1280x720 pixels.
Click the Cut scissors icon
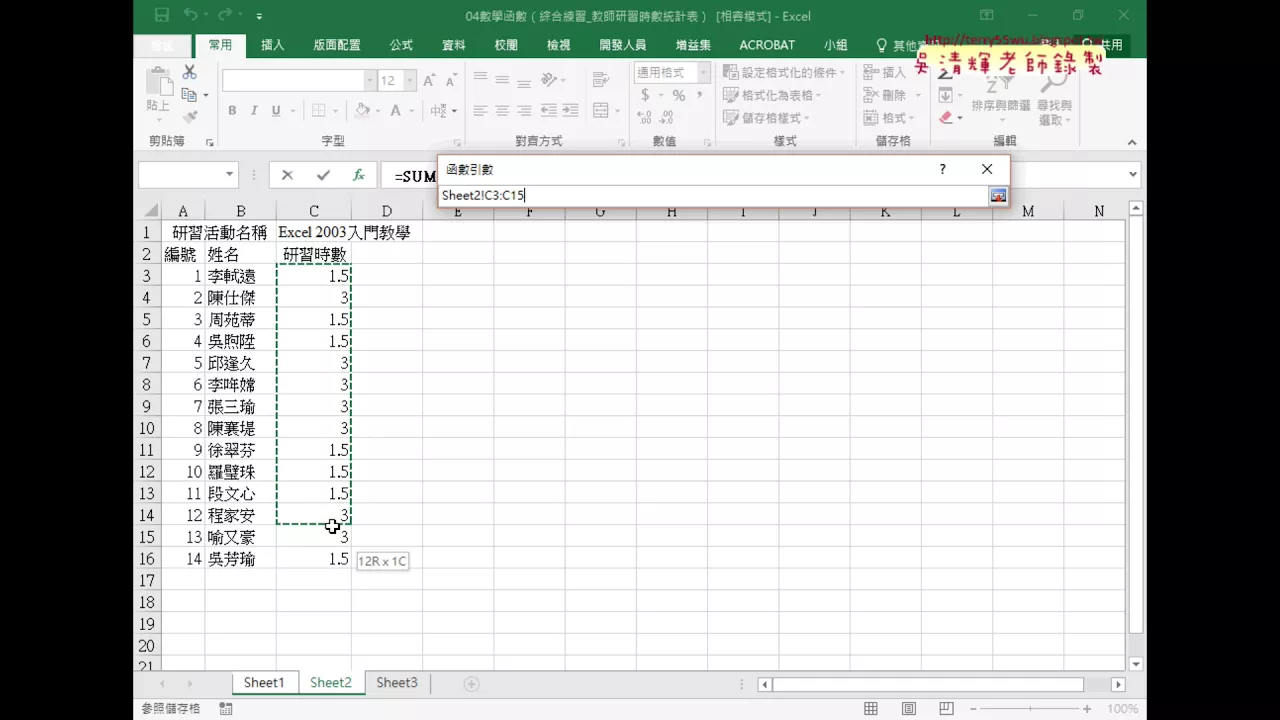[189, 73]
